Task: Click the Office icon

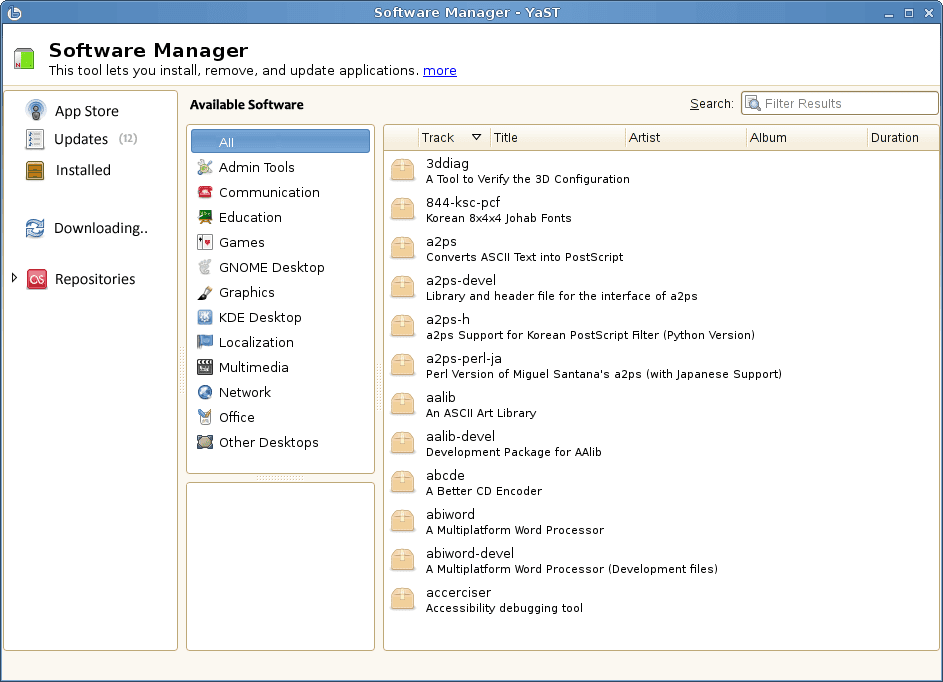Action: (x=205, y=417)
